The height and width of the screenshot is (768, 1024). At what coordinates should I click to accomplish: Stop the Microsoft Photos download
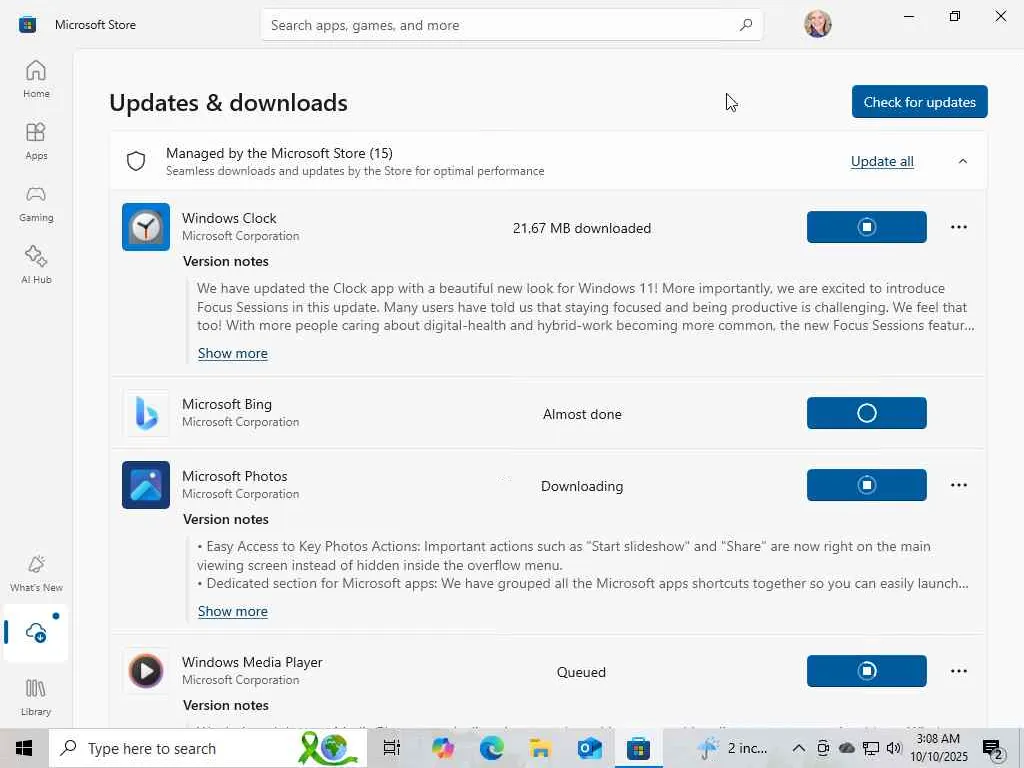867,485
